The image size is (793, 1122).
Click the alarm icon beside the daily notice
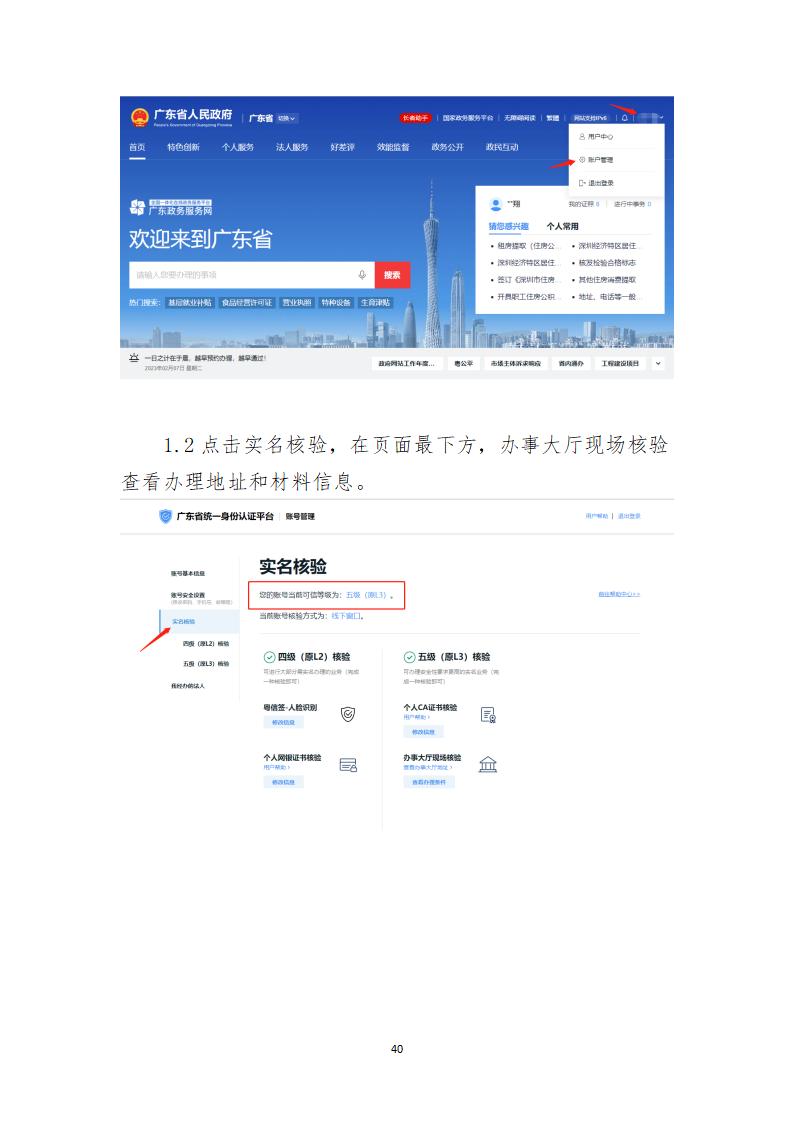pos(134,358)
